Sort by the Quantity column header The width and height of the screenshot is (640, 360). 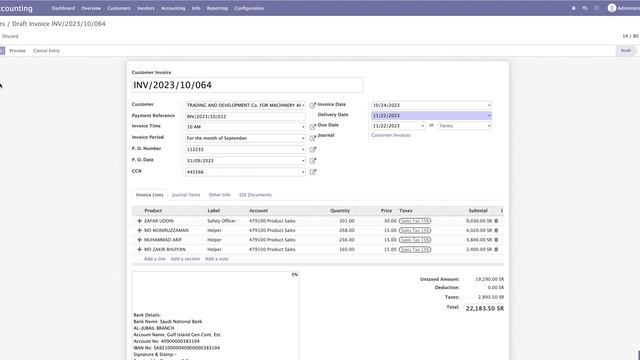(x=340, y=211)
